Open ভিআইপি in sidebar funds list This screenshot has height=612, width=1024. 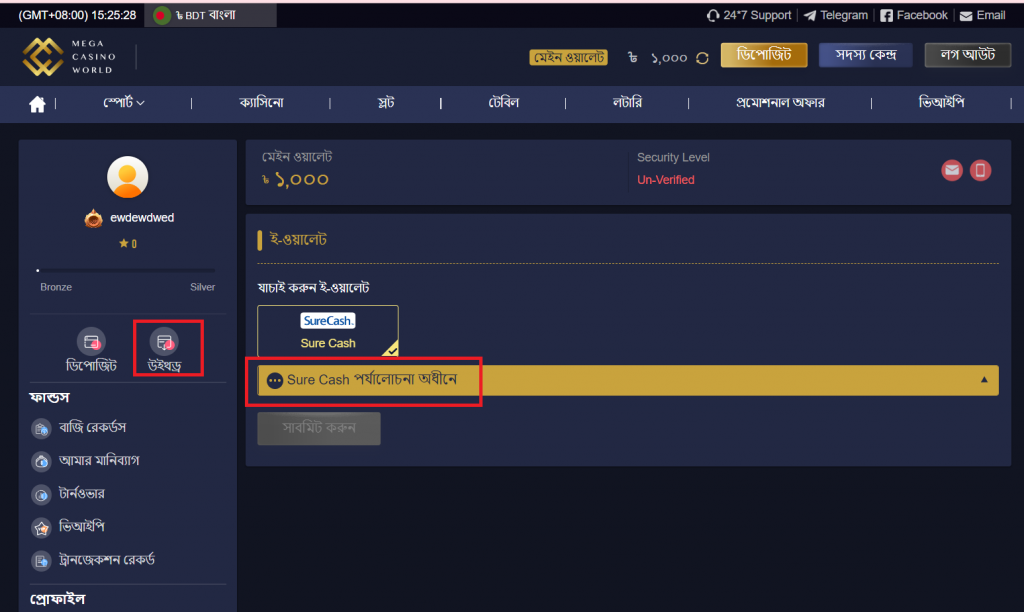point(68,527)
